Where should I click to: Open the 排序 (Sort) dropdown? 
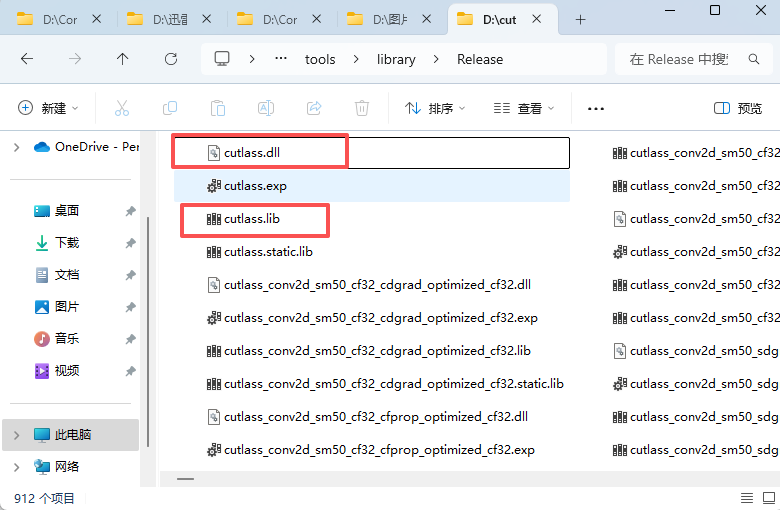pos(435,108)
